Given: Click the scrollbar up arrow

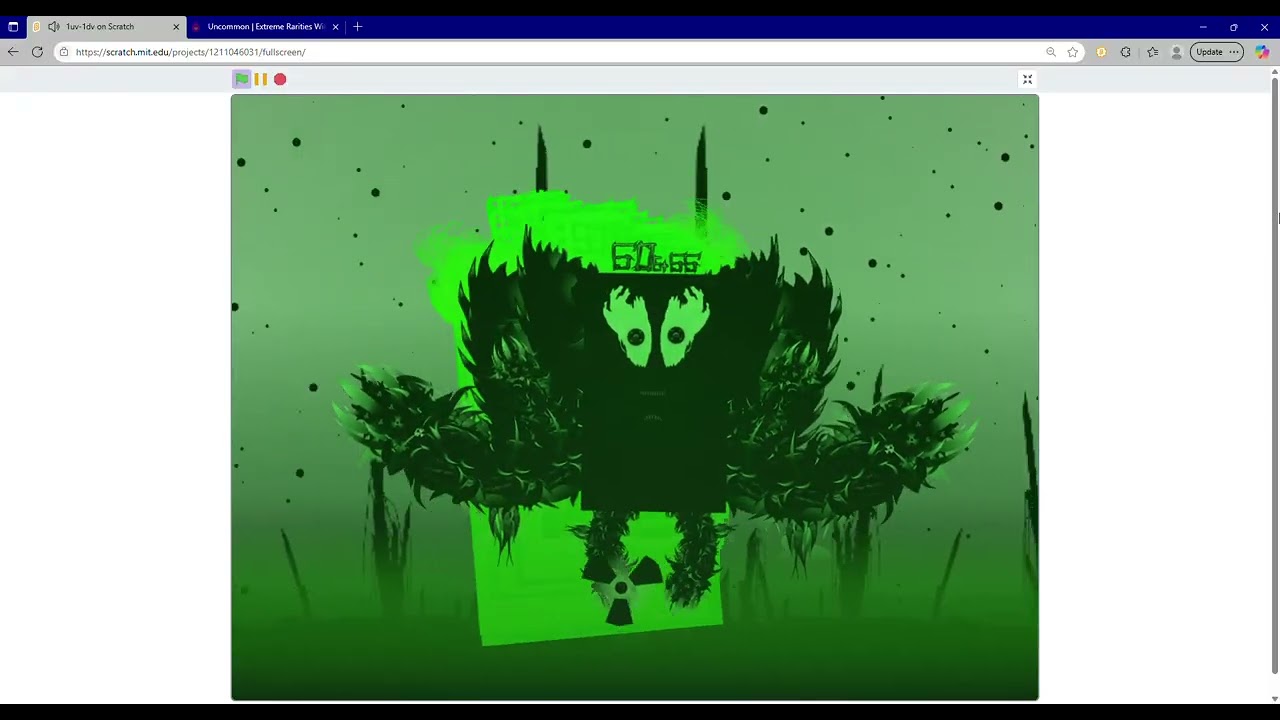Looking at the screenshot, I should [x=1274, y=71].
